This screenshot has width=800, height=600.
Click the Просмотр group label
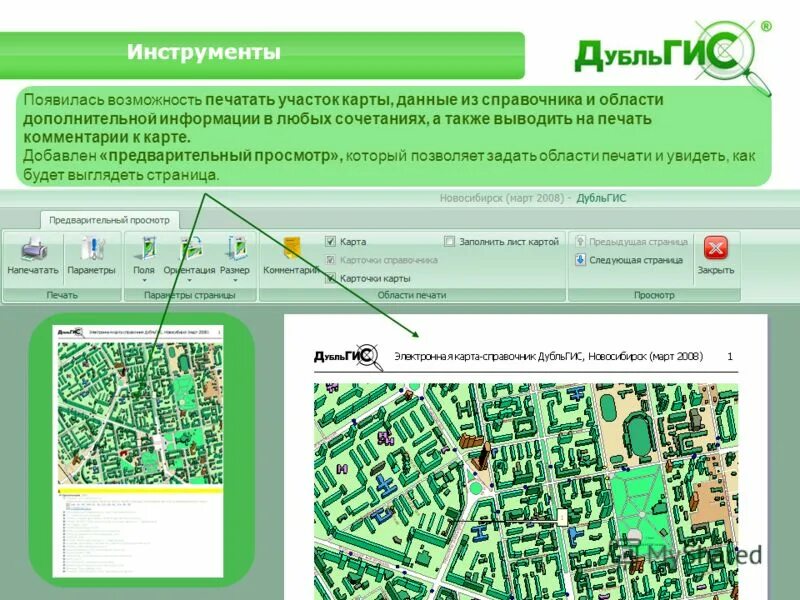pyautogui.click(x=654, y=295)
